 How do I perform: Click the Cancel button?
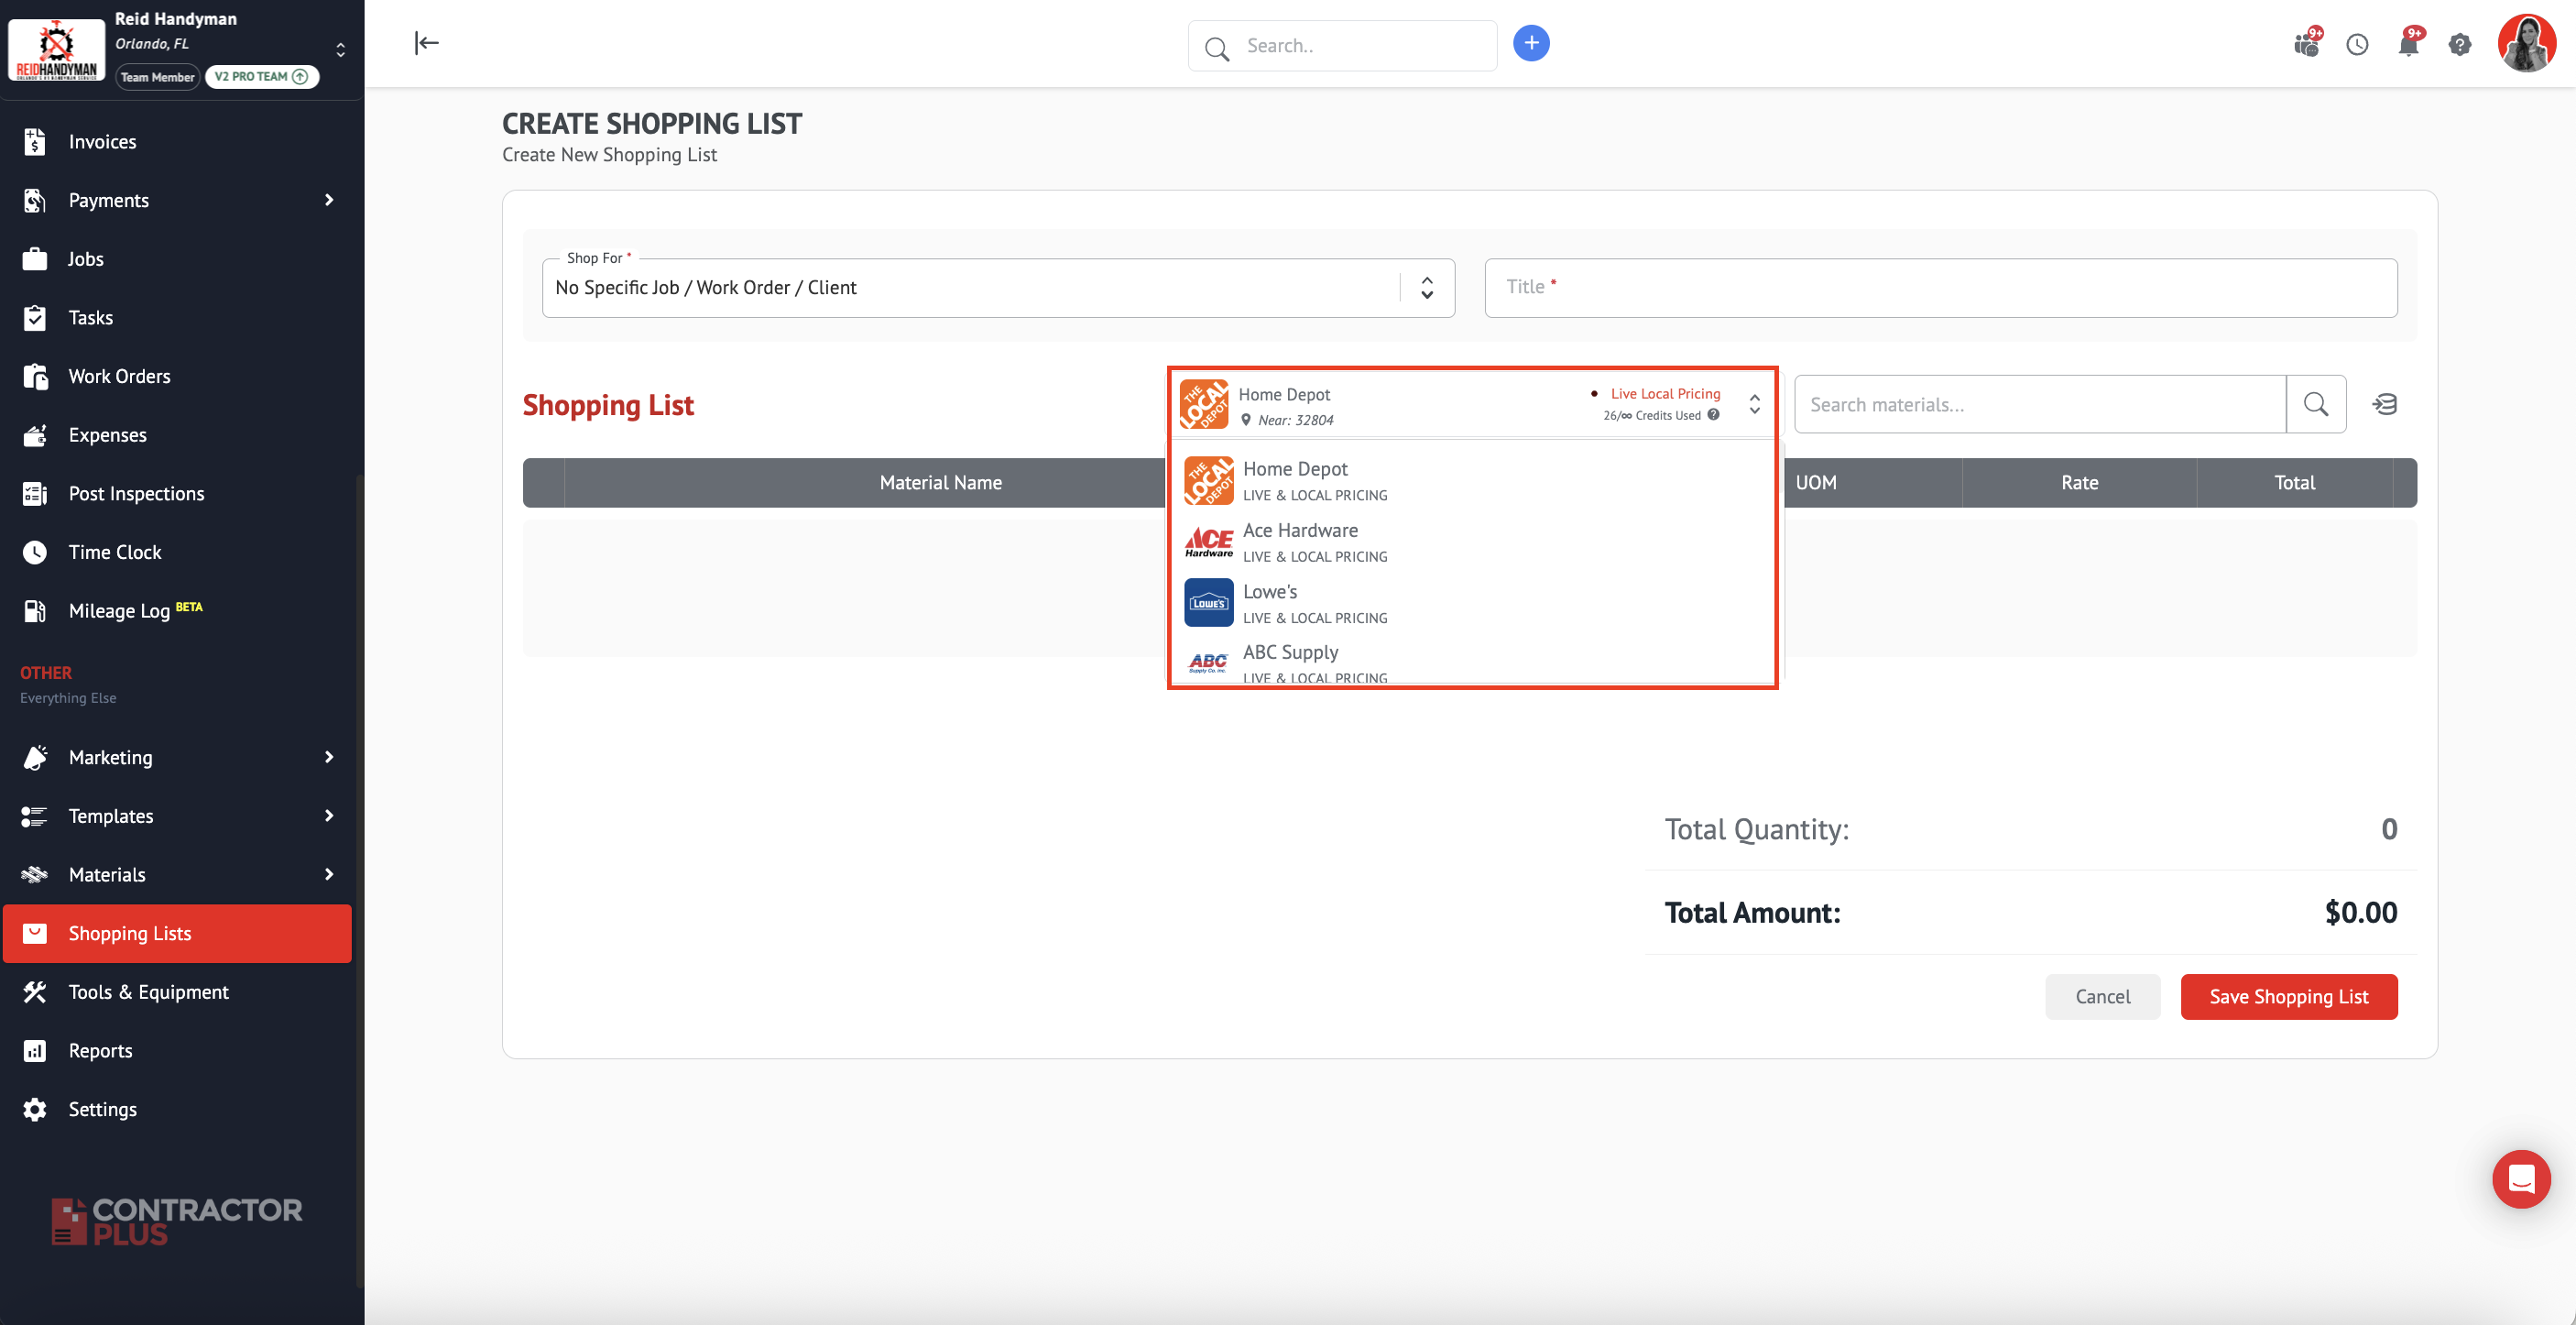tap(2102, 996)
